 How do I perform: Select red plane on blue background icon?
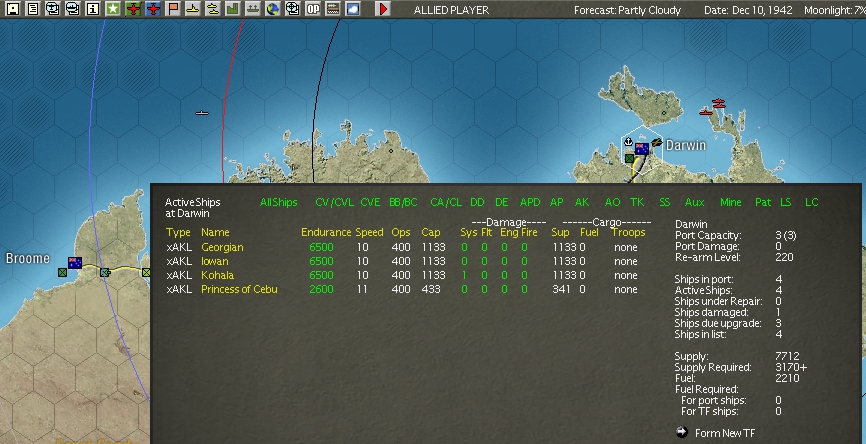(153, 8)
